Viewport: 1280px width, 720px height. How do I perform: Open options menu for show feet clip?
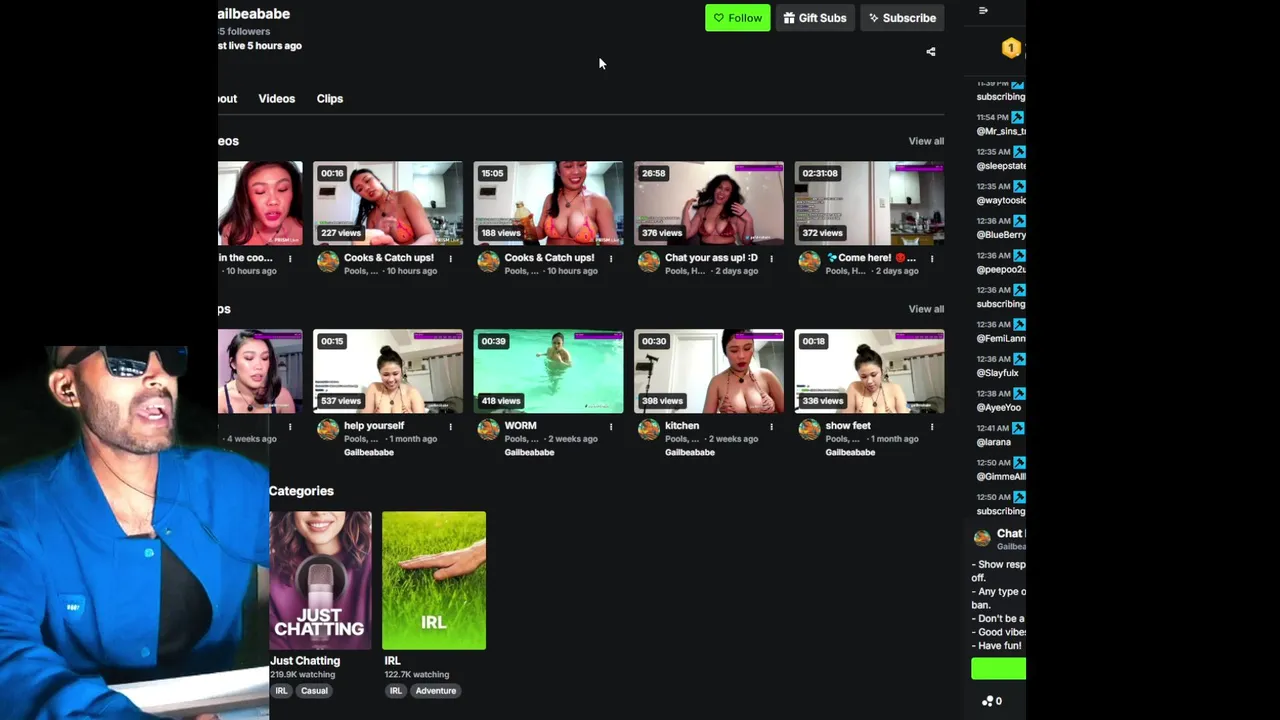[932, 427]
